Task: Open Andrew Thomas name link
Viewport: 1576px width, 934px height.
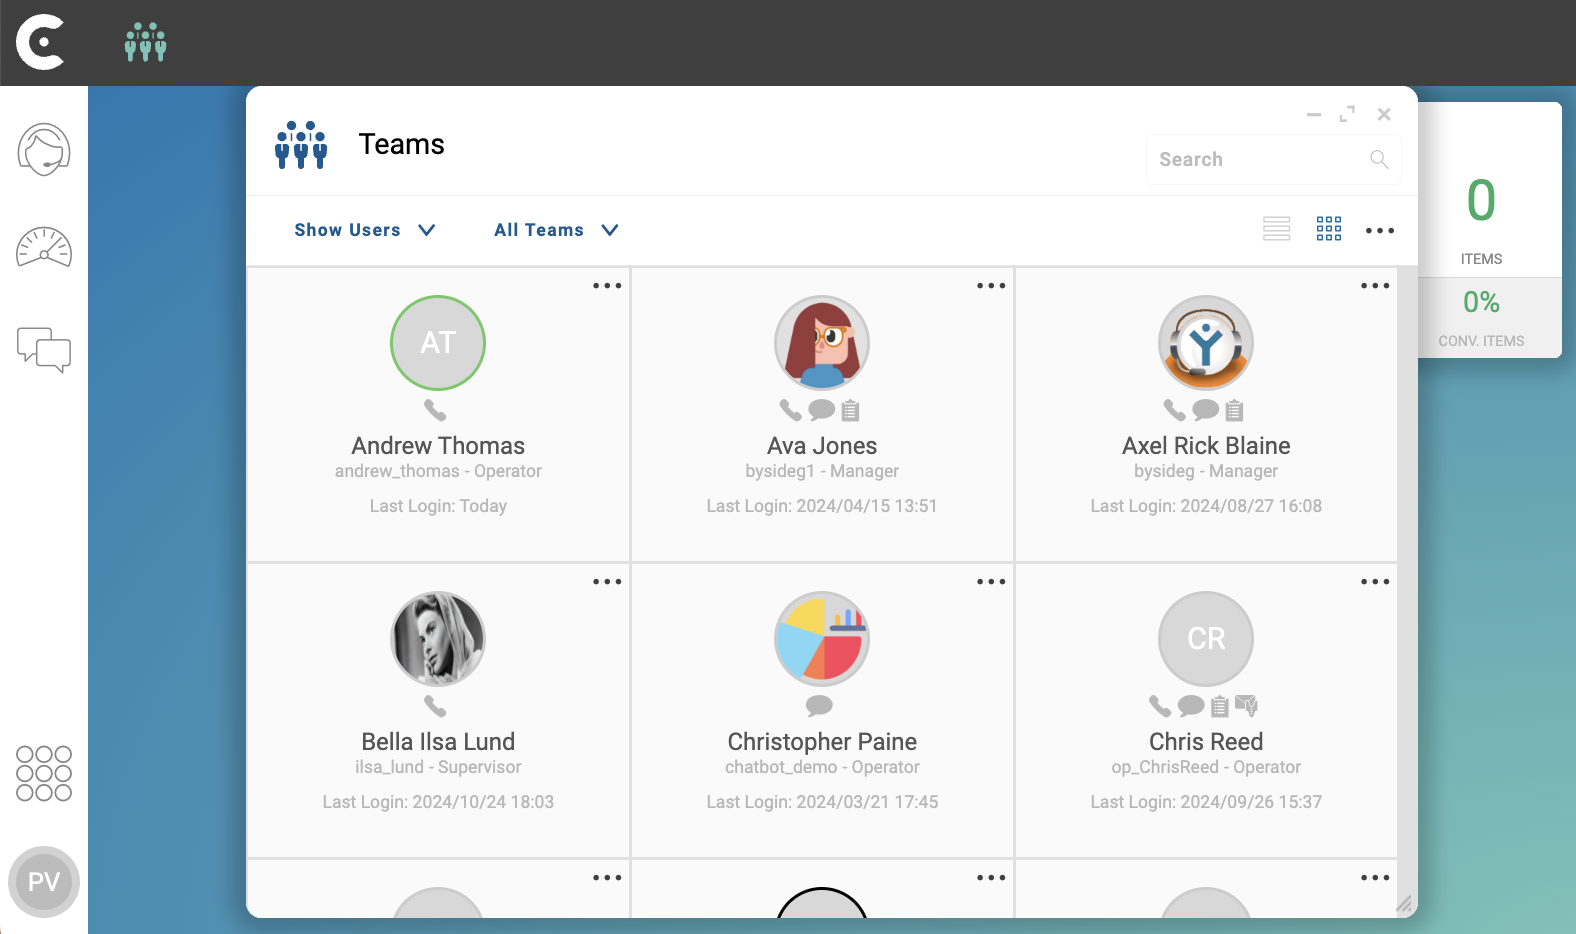Action: coord(438,446)
